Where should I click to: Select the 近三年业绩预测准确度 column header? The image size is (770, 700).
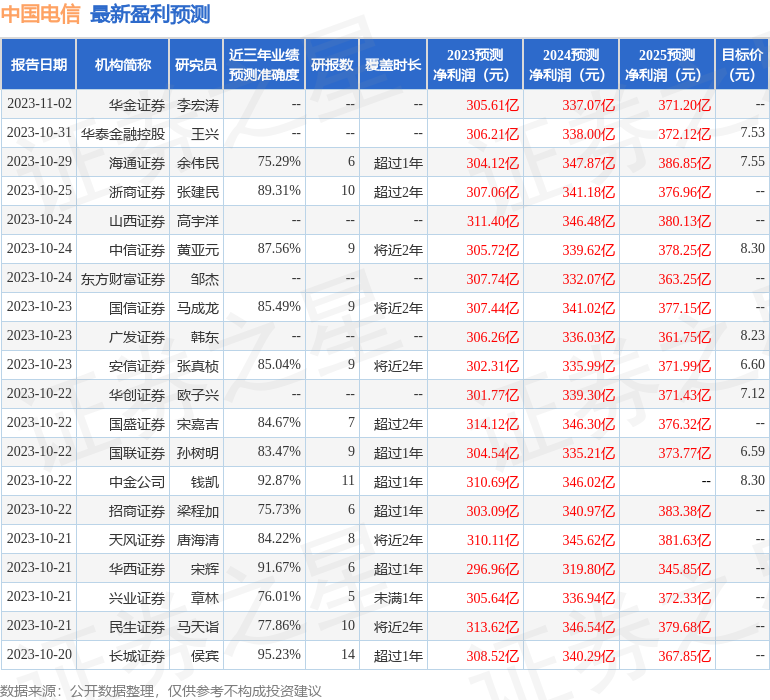tap(264, 64)
